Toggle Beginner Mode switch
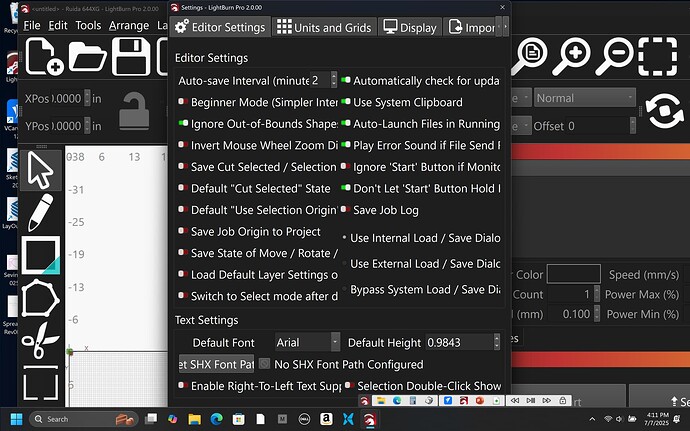 click(x=183, y=102)
